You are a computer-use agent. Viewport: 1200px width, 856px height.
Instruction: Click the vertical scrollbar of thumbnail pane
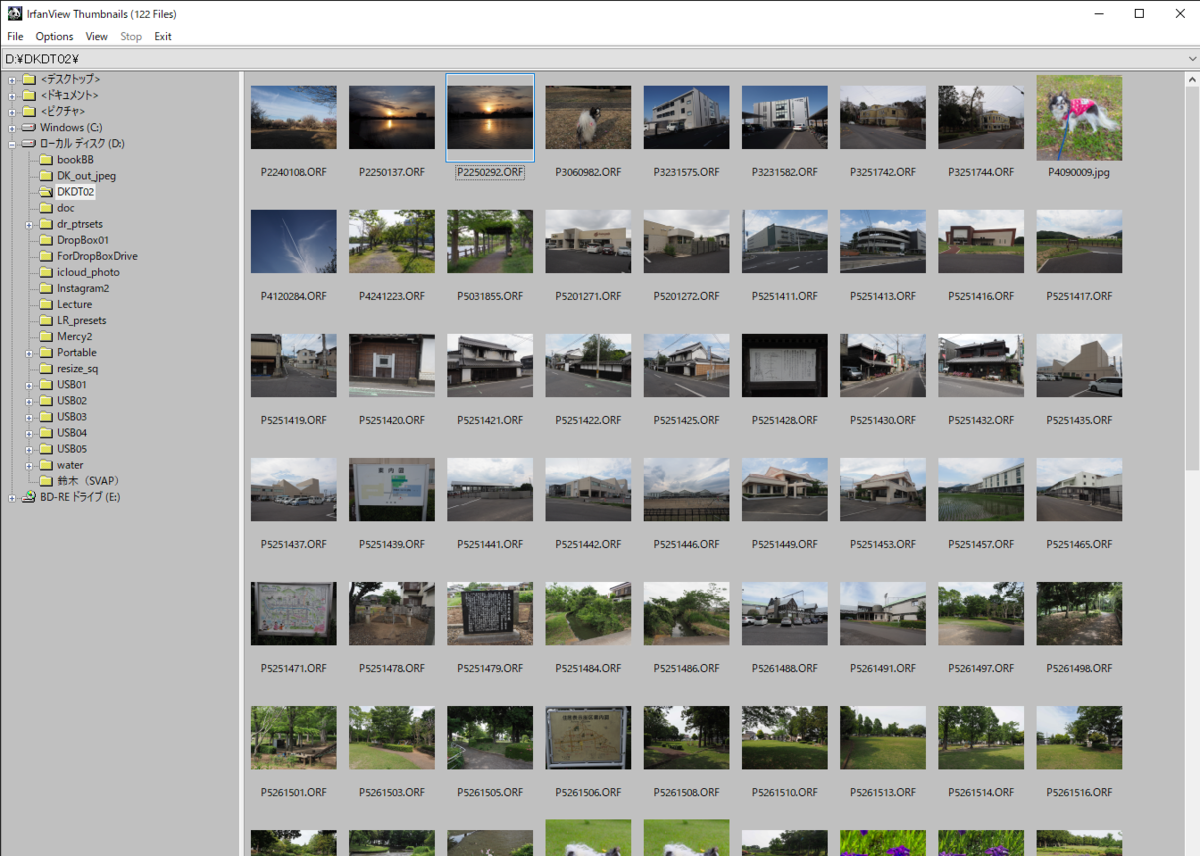(1192, 463)
